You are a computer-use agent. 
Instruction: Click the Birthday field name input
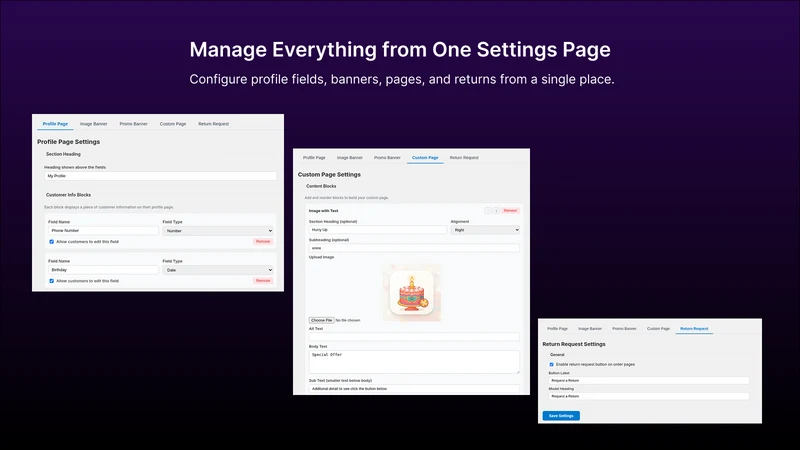coord(104,270)
